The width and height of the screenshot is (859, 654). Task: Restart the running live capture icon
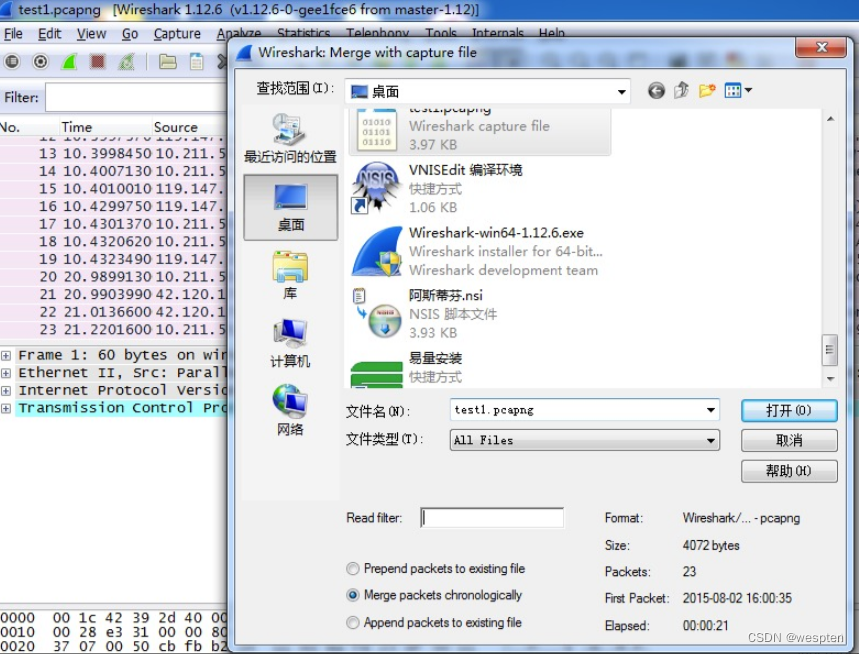click(127, 61)
